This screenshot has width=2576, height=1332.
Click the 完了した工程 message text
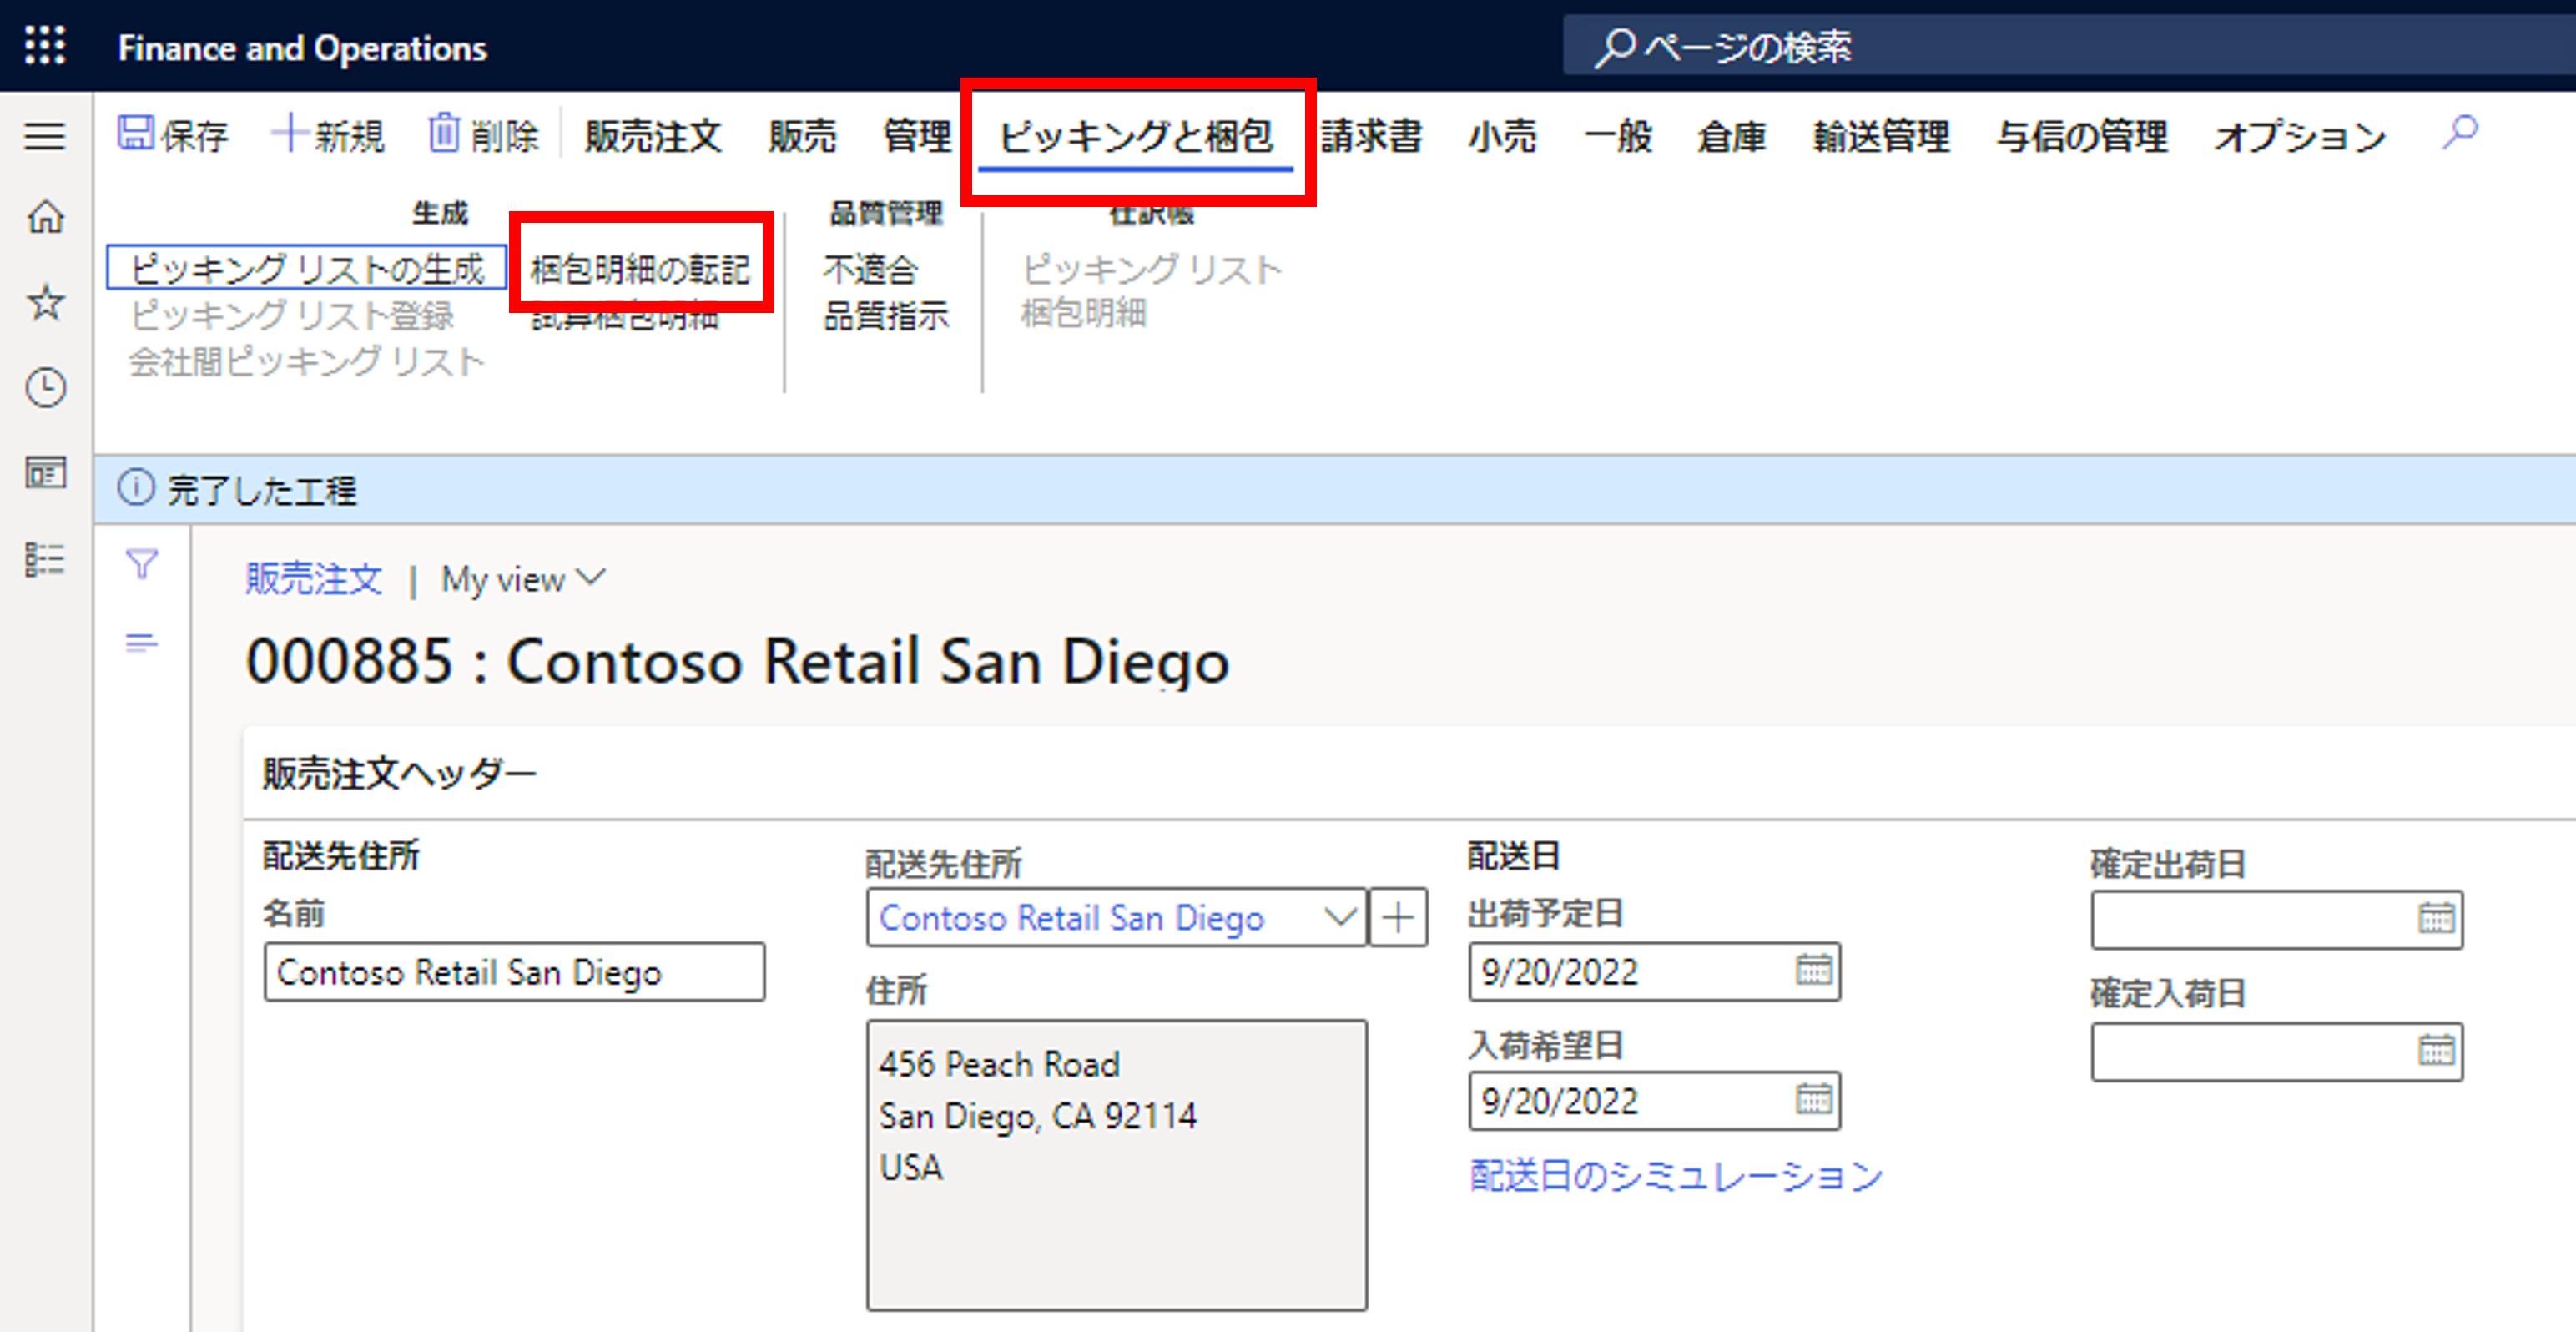click(261, 489)
